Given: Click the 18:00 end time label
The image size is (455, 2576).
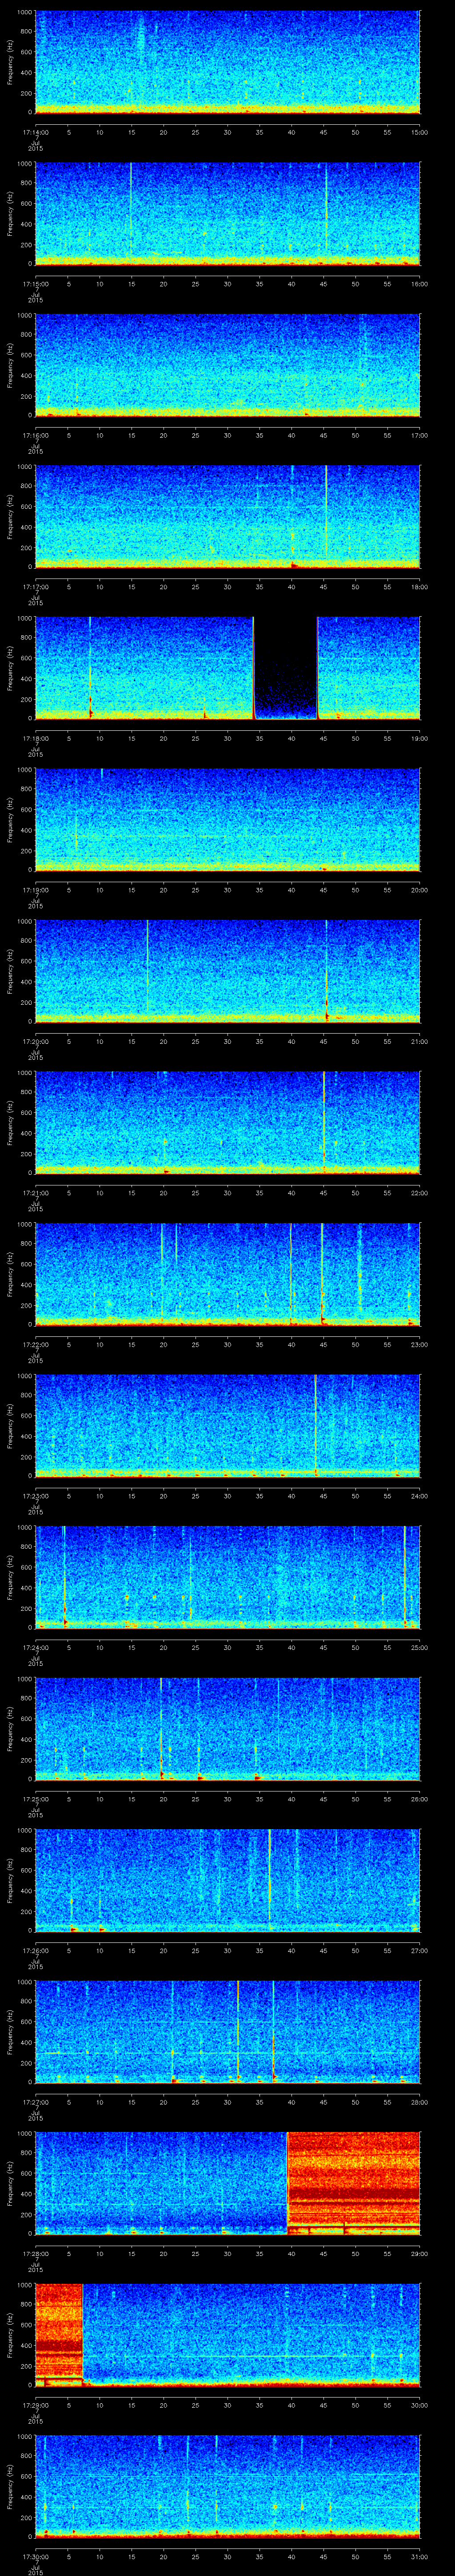Looking at the screenshot, I should (419, 586).
